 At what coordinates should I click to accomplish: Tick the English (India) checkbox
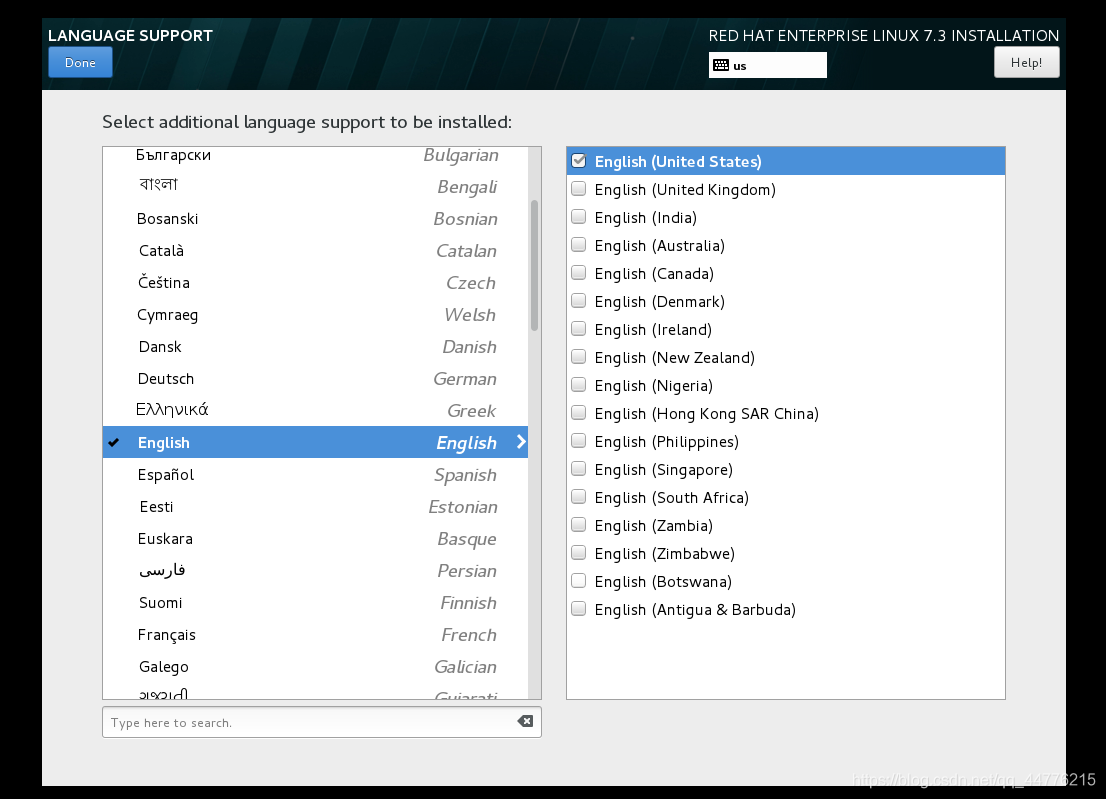click(579, 217)
